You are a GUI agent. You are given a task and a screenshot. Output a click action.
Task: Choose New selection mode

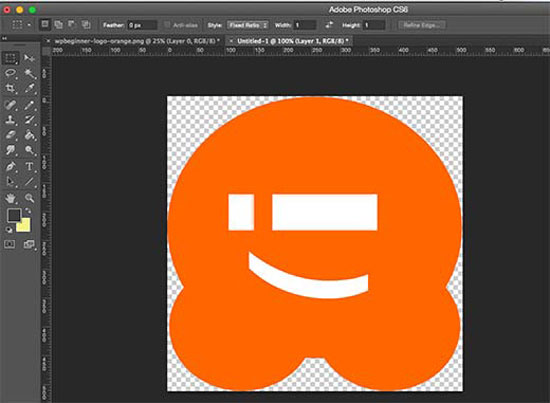click(x=45, y=25)
